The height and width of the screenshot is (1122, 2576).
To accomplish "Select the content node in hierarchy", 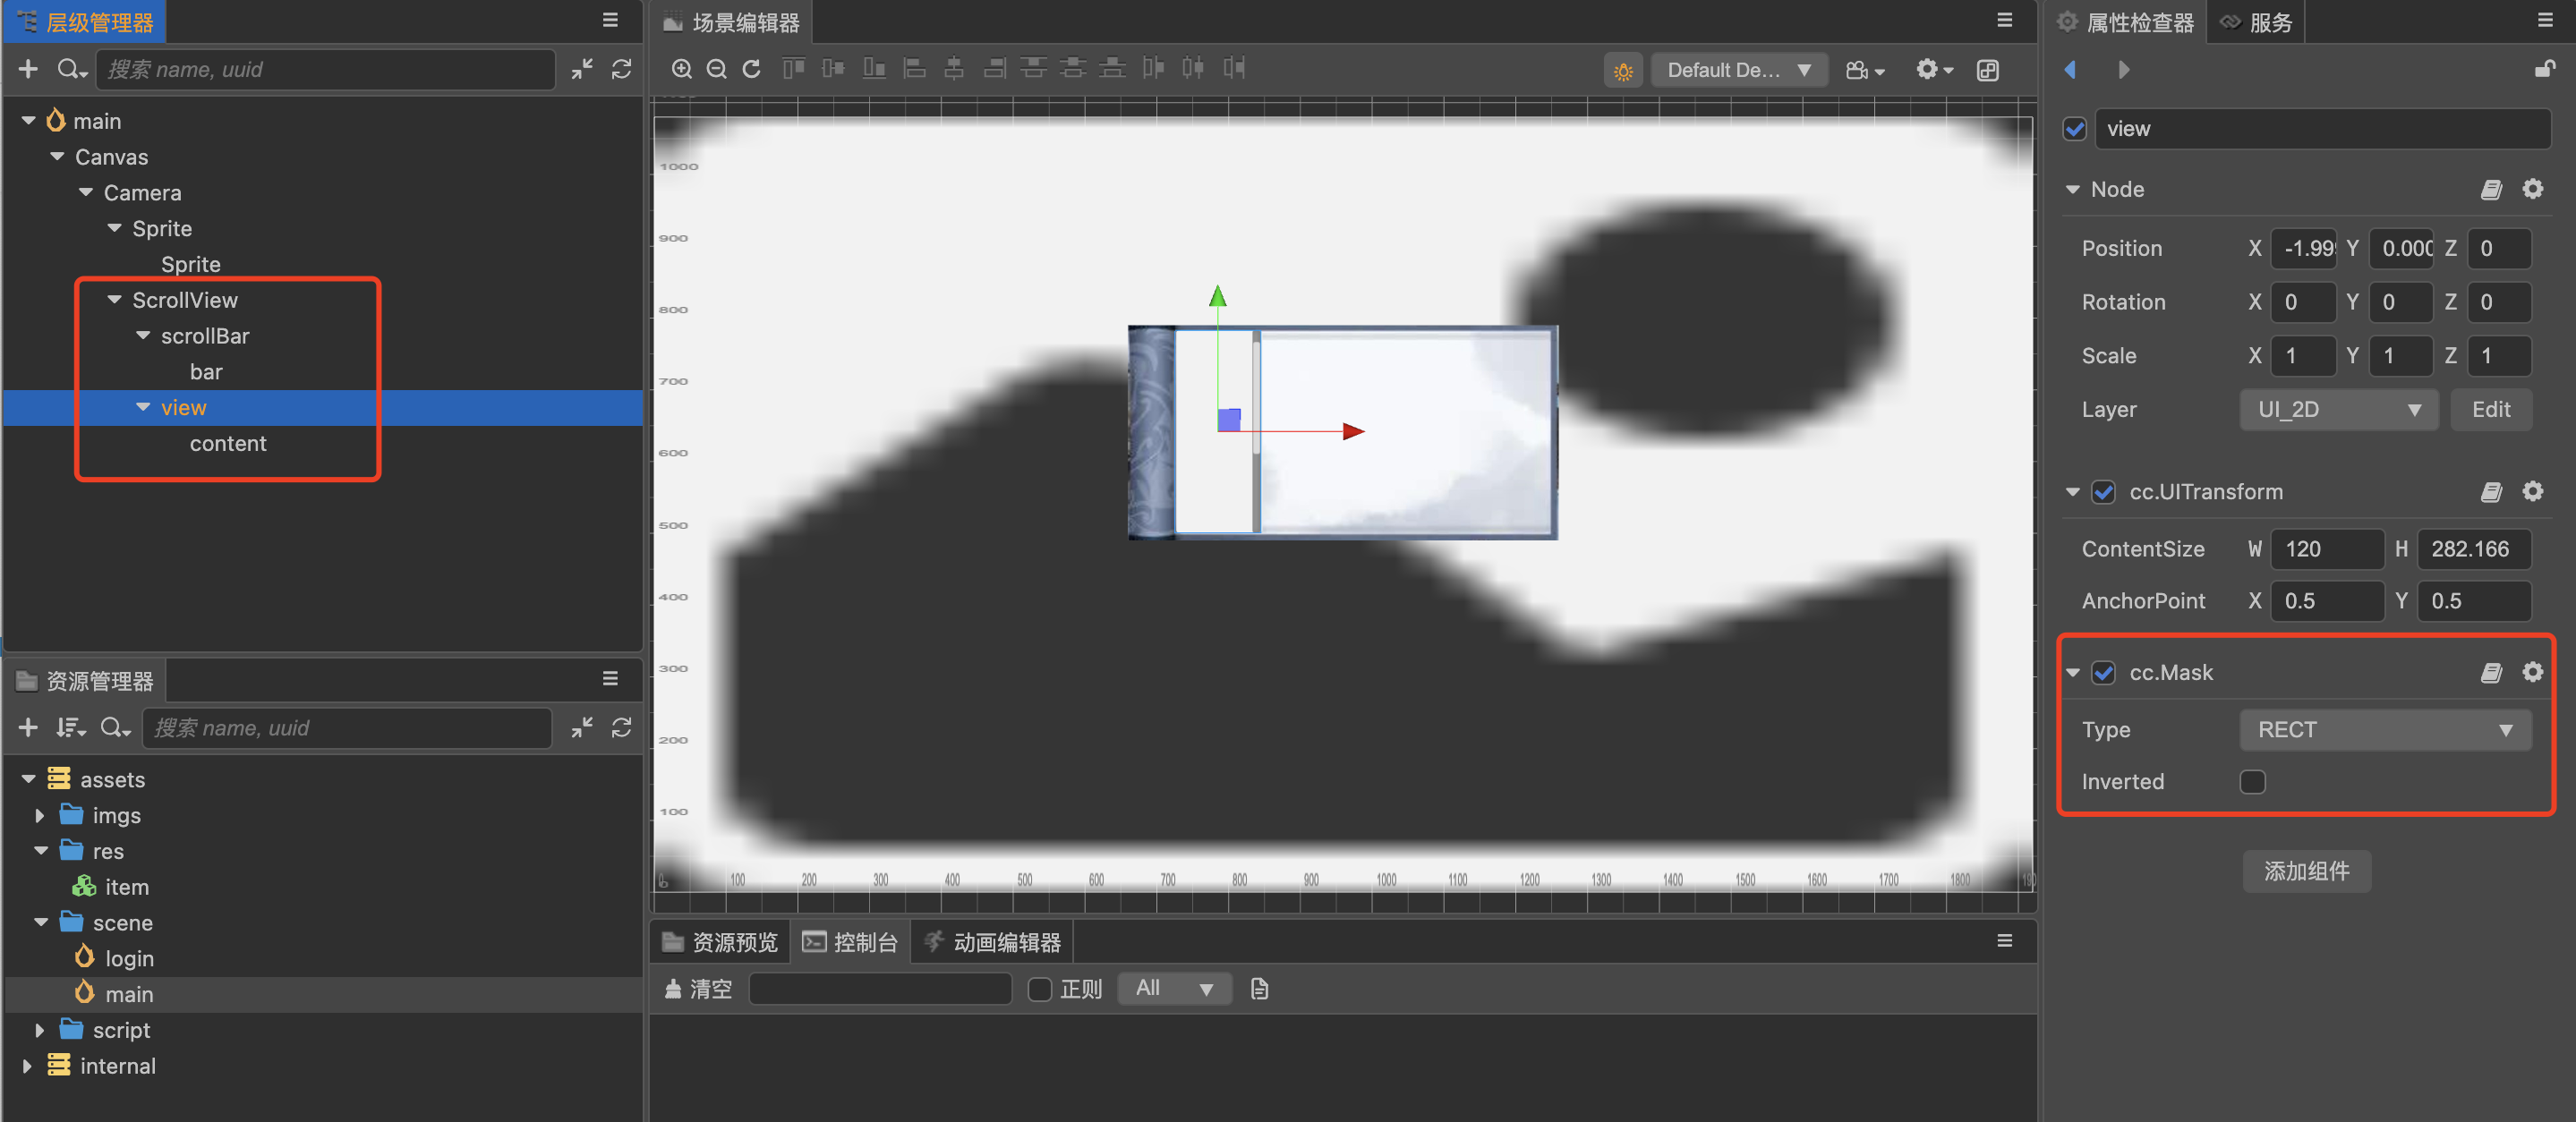I will tap(228, 444).
